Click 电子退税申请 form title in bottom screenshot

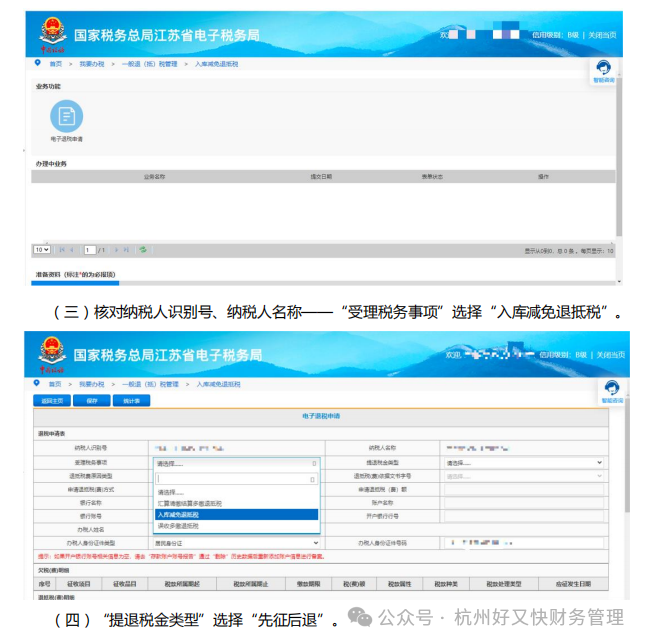321,416
